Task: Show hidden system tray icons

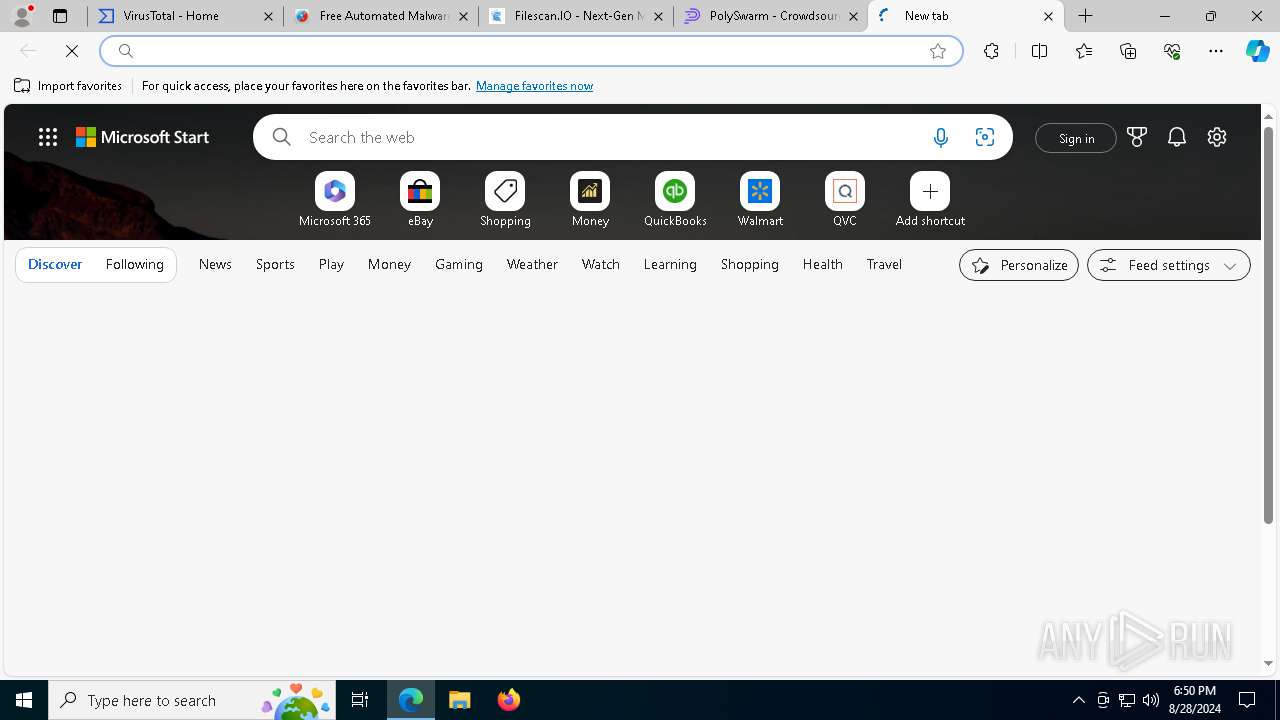Action: tap(1078, 700)
